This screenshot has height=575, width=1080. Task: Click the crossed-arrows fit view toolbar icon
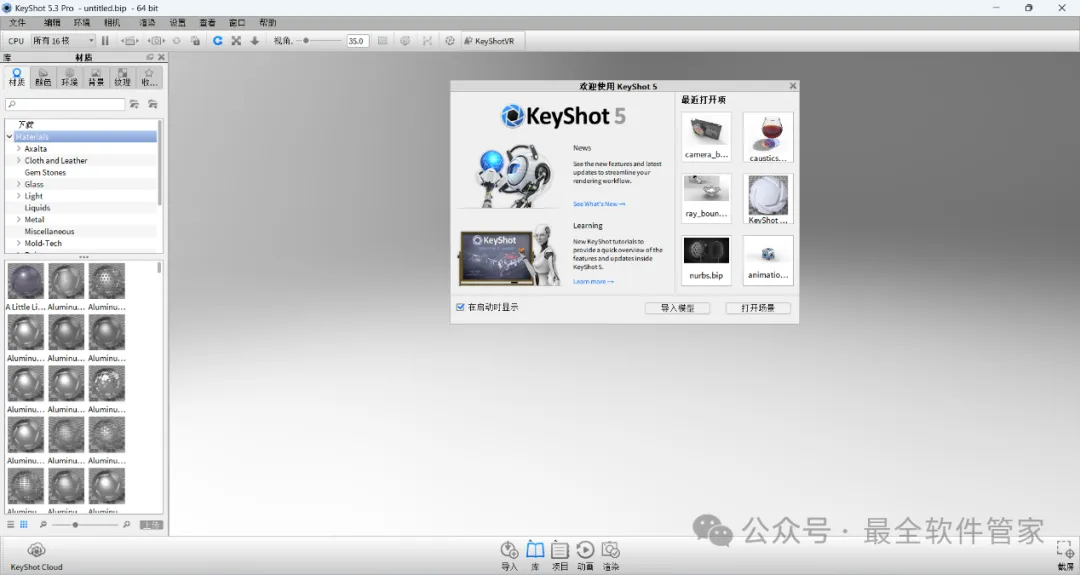pos(236,41)
